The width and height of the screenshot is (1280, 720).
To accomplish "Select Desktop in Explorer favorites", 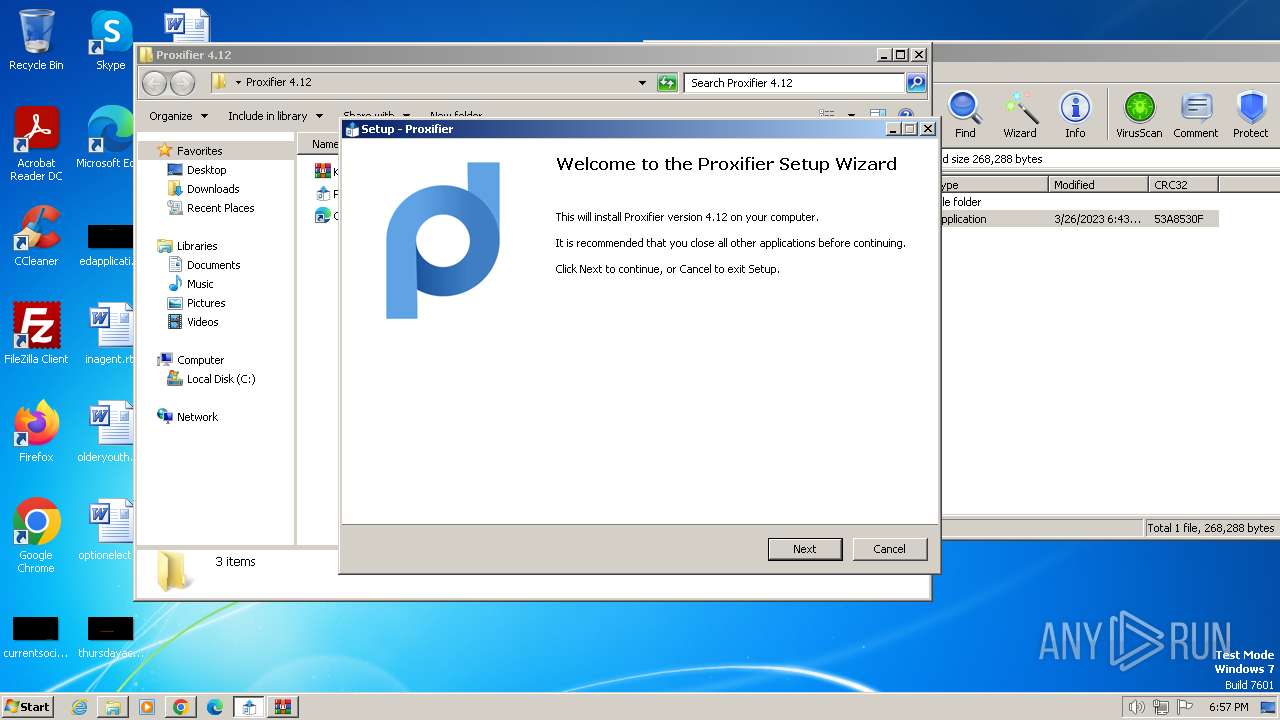I will click(x=206, y=170).
